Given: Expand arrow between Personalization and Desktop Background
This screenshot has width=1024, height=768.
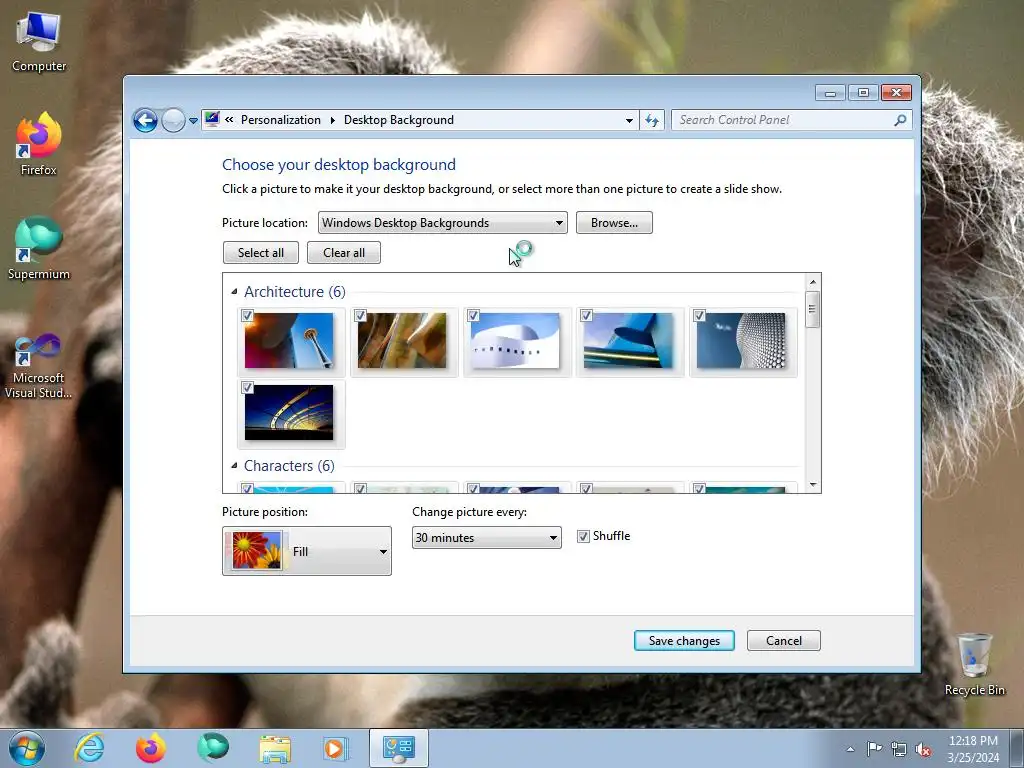Looking at the screenshot, I should pos(332,120).
